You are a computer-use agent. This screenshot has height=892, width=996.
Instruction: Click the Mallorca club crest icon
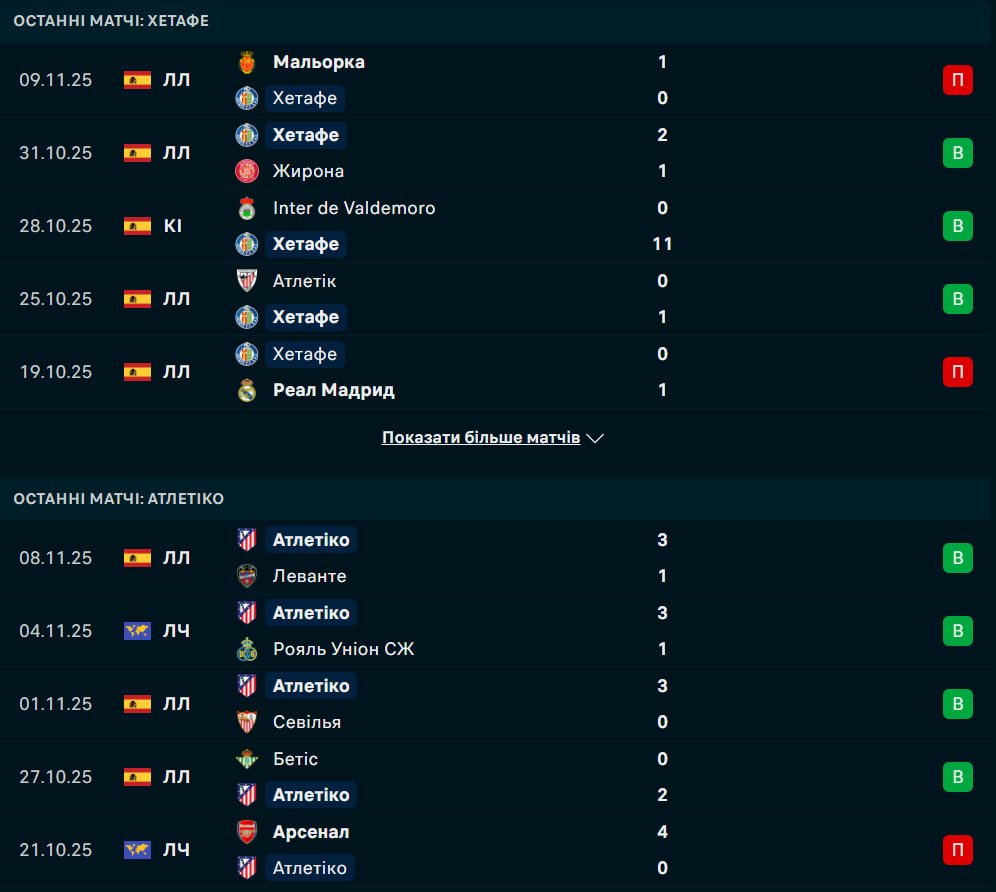(x=246, y=62)
